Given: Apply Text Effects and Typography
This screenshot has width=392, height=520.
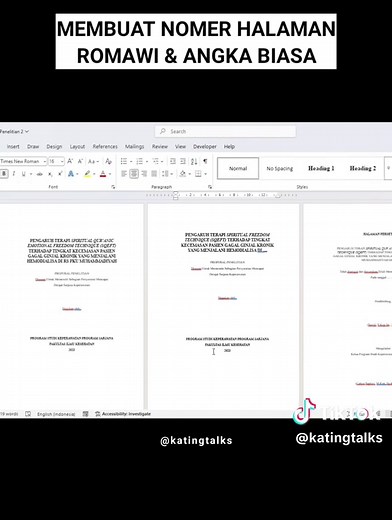Looking at the screenshot, I should [71, 174].
